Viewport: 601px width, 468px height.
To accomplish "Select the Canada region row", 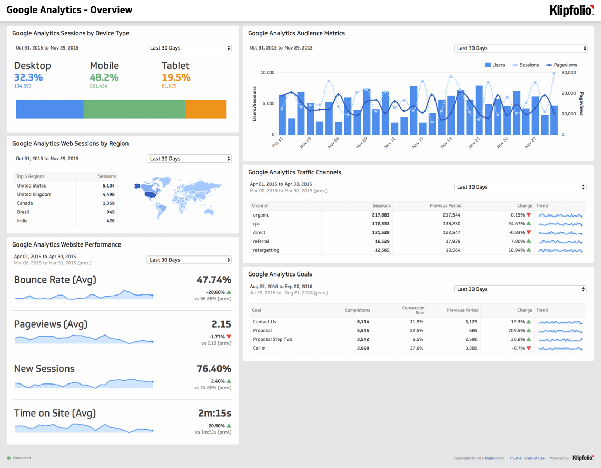I will (x=66, y=203).
